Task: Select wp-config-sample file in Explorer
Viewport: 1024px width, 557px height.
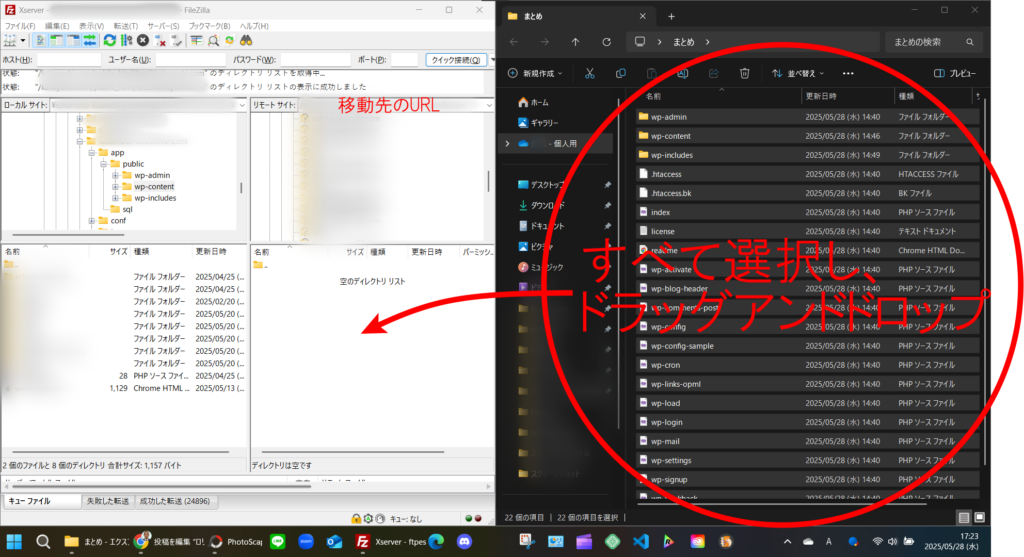Action: tap(807, 346)
